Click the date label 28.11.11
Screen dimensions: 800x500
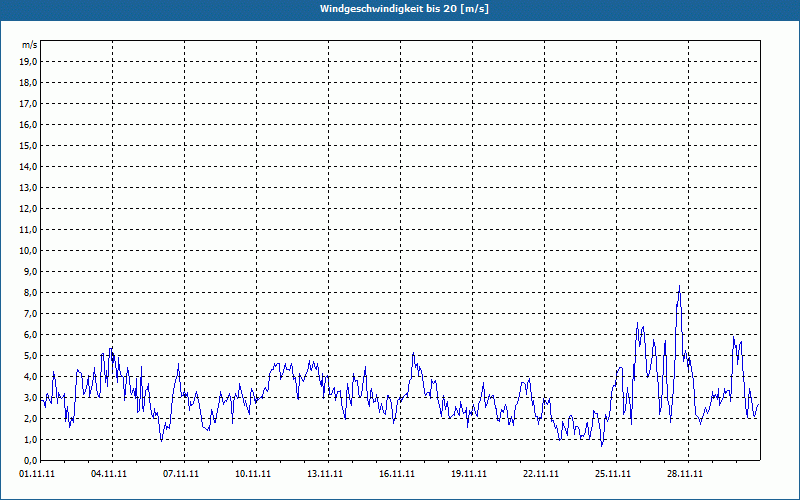684,473
